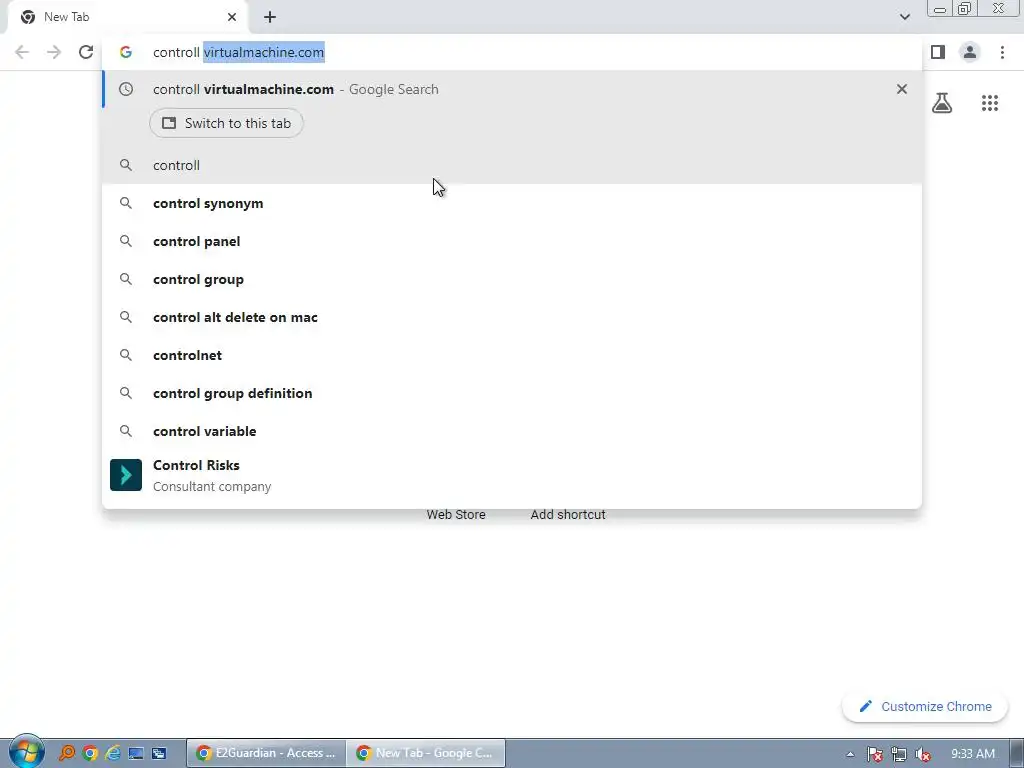Open the profile avatar menu
This screenshot has width=1024, height=768.
click(970, 52)
